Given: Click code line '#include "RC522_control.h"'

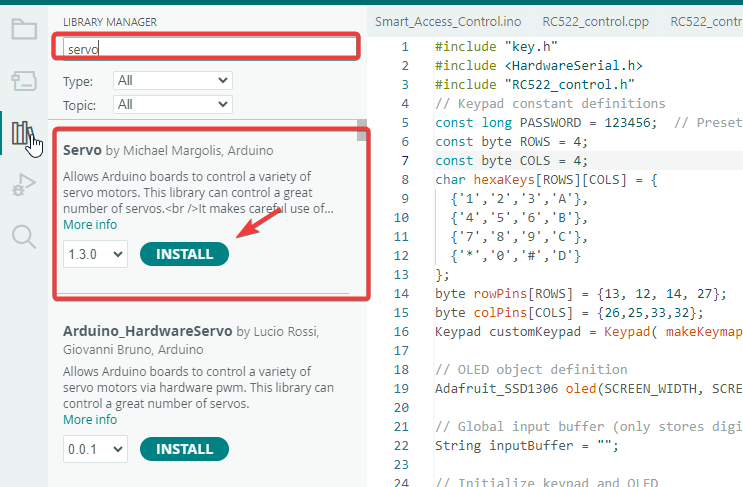Looking at the screenshot, I should (x=535, y=84).
